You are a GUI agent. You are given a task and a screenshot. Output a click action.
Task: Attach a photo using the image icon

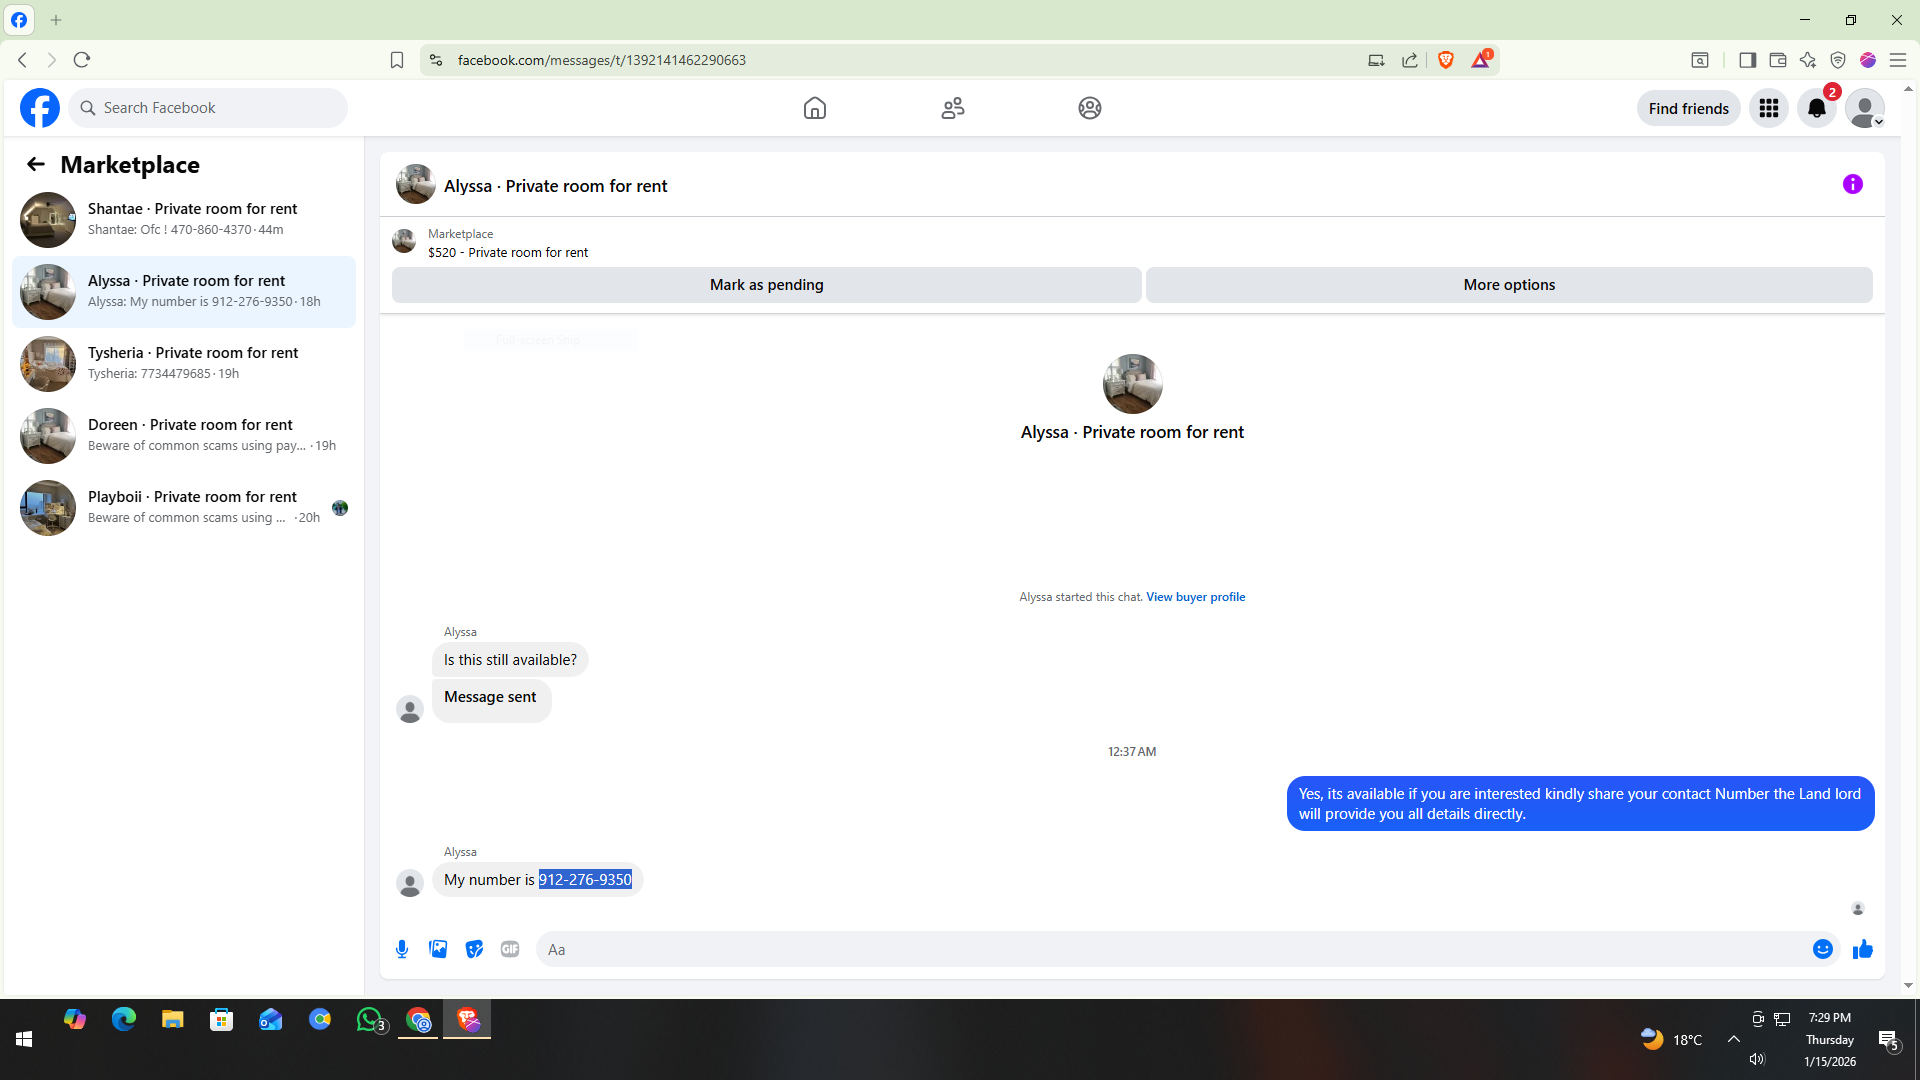[438, 949]
